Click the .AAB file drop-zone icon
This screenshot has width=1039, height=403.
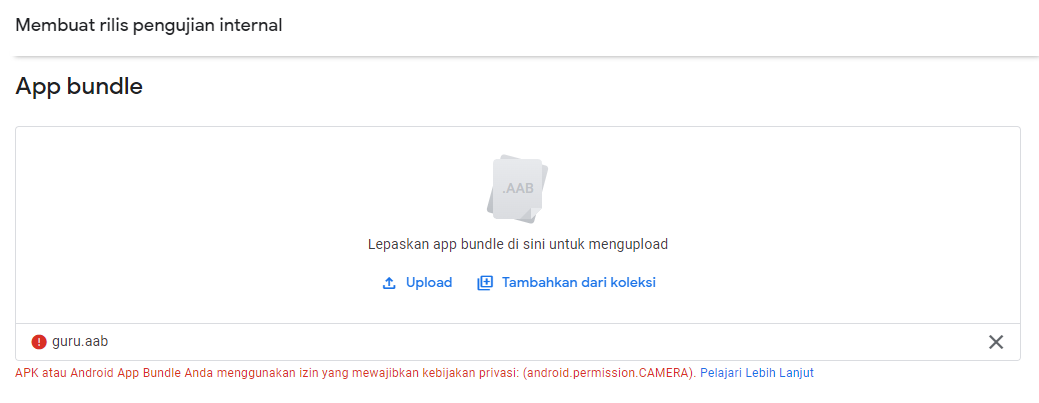click(518, 190)
